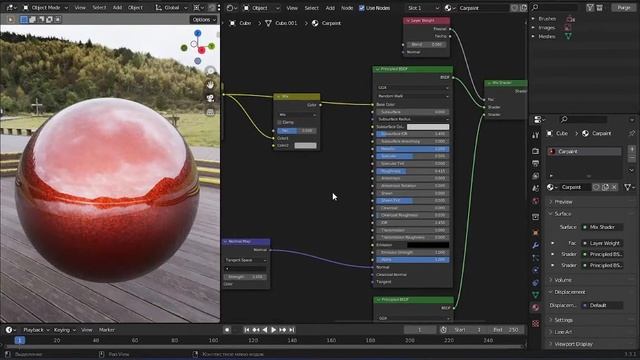
Task: Open the Tangent Space dropdown in Normal Map node
Action: click(246, 260)
